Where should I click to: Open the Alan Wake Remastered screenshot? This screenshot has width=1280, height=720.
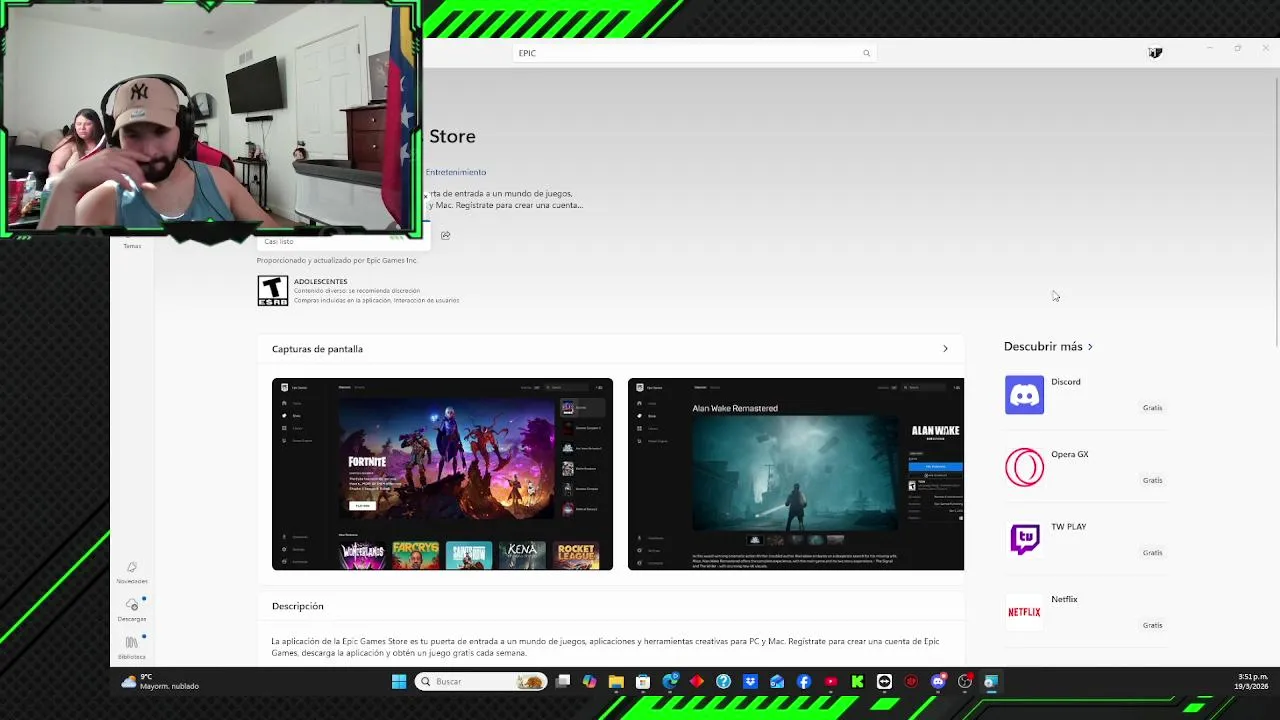pyautogui.click(x=796, y=474)
